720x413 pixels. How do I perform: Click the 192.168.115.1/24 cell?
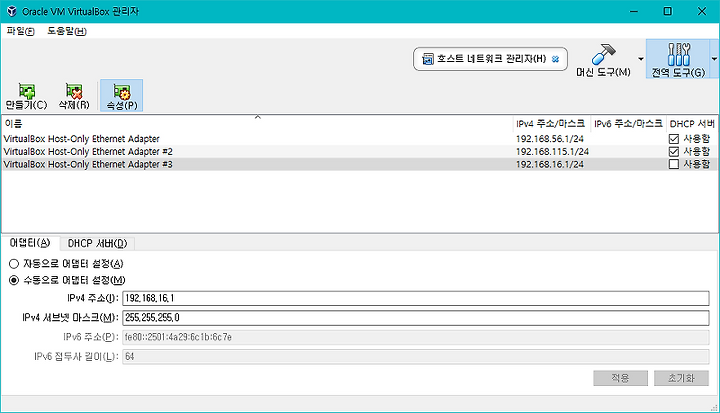(x=552, y=152)
